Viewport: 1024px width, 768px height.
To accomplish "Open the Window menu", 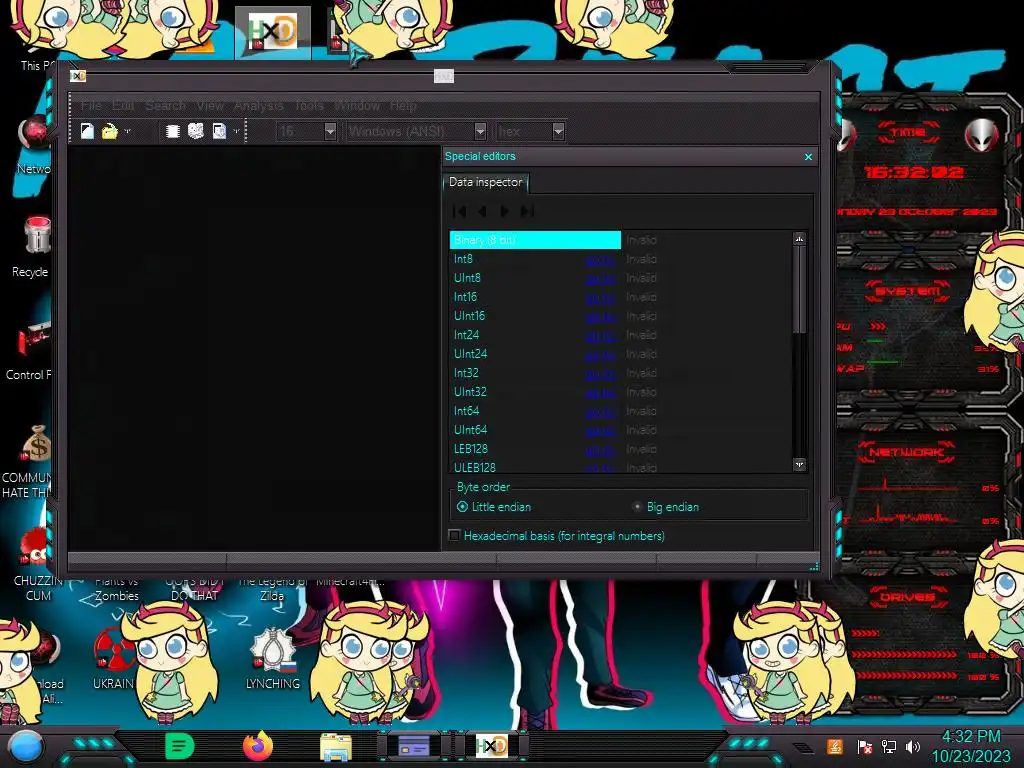I will tap(357, 105).
